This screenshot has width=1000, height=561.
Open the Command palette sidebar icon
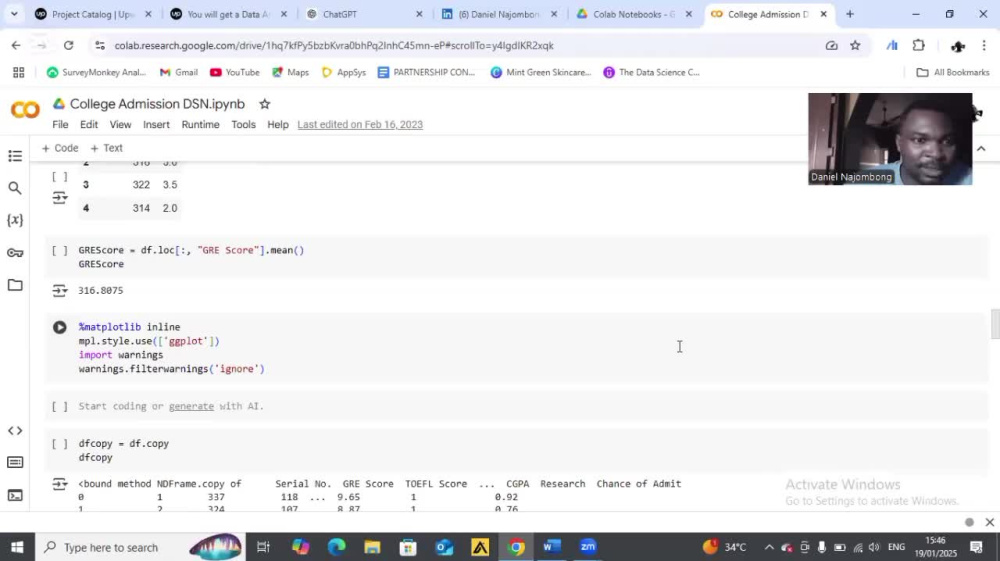click(x=15, y=462)
